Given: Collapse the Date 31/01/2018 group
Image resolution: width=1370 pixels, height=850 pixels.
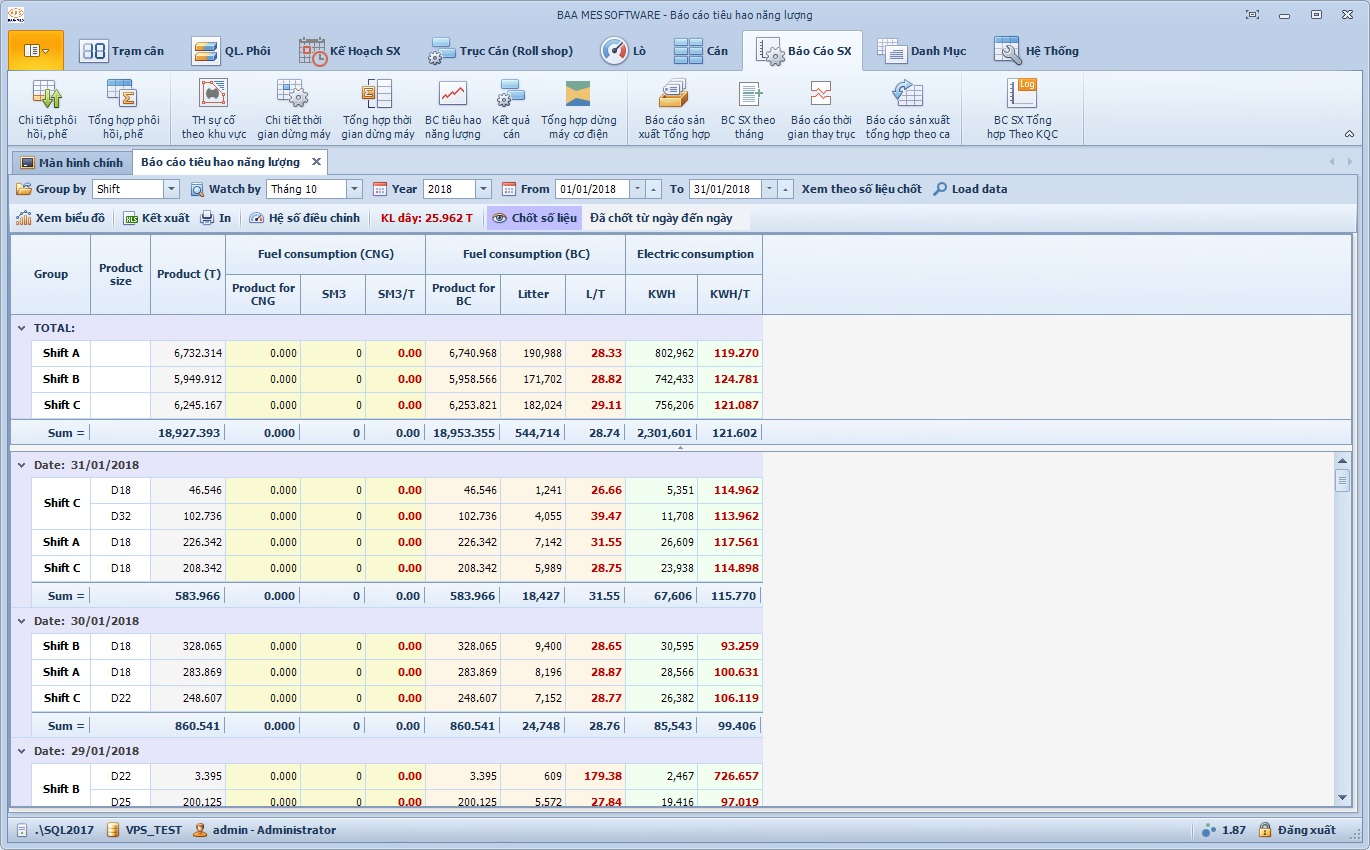Looking at the screenshot, I should click(x=21, y=465).
